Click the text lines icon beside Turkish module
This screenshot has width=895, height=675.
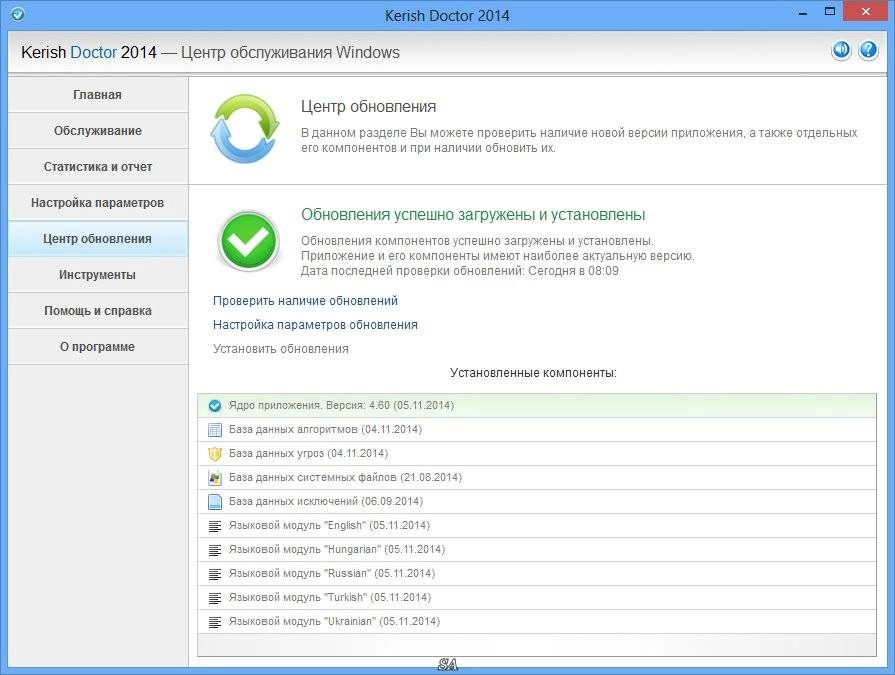(x=215, y=598)
